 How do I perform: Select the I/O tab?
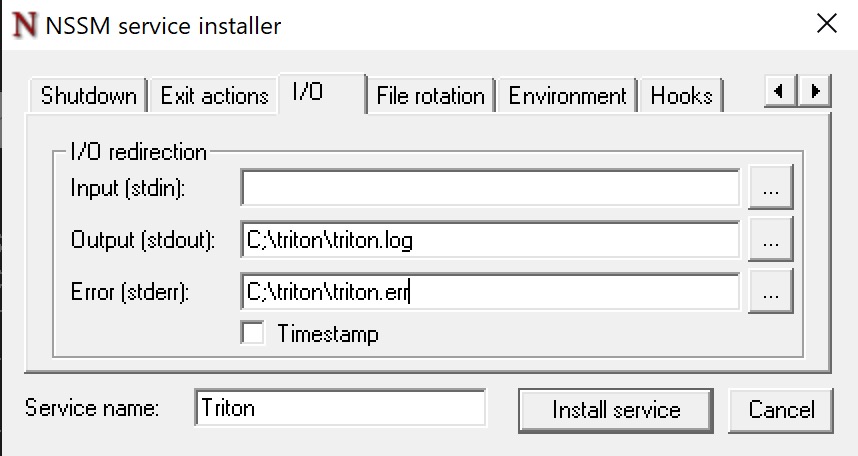click(x=308, y=93)
